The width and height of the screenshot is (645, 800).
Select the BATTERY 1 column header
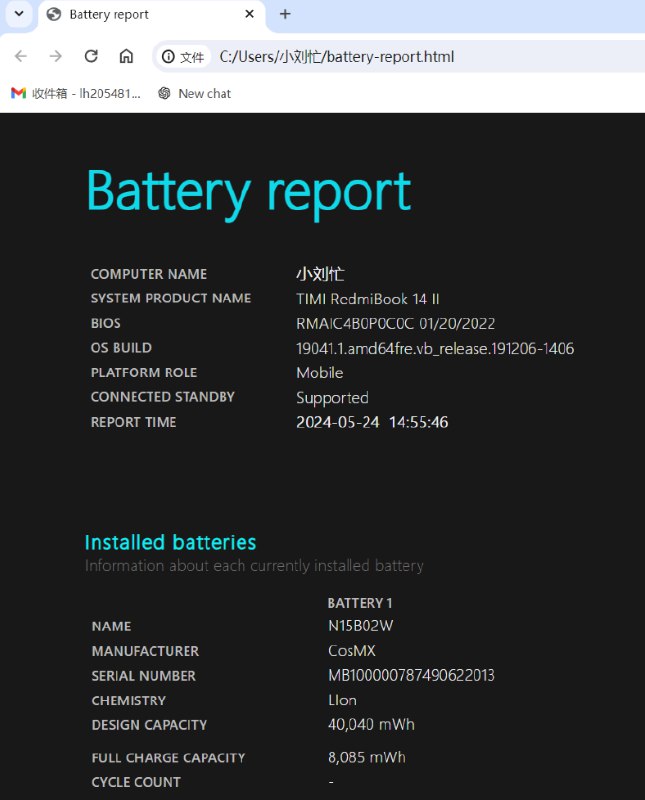point(360,604)
